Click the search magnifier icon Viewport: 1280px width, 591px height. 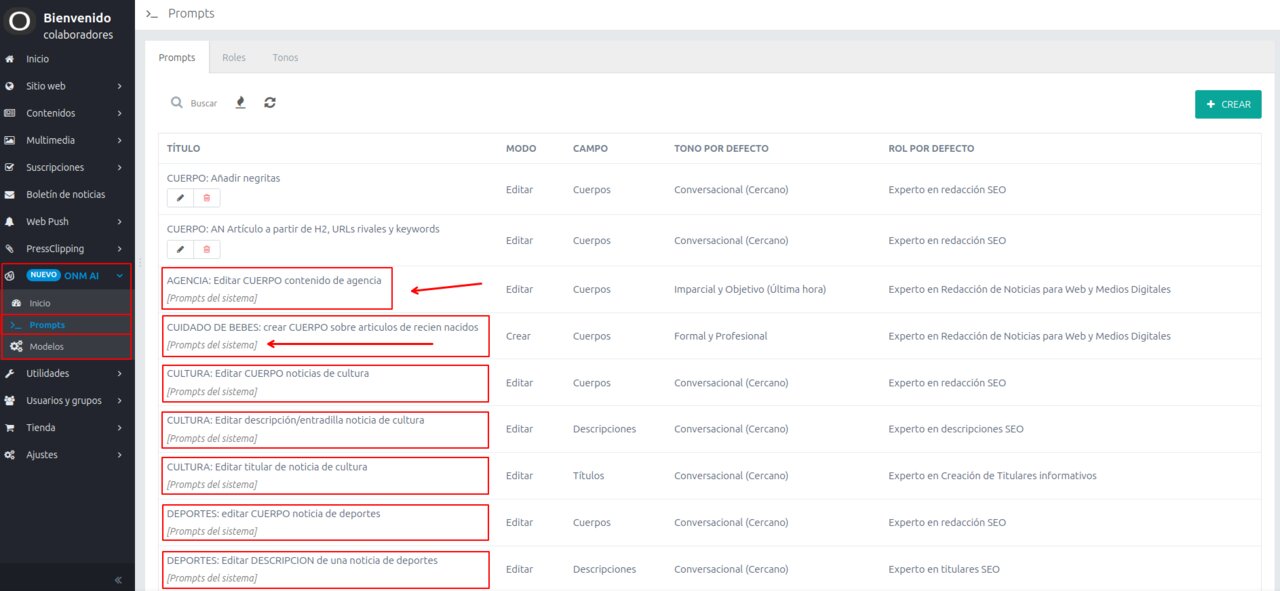(177, 102)
